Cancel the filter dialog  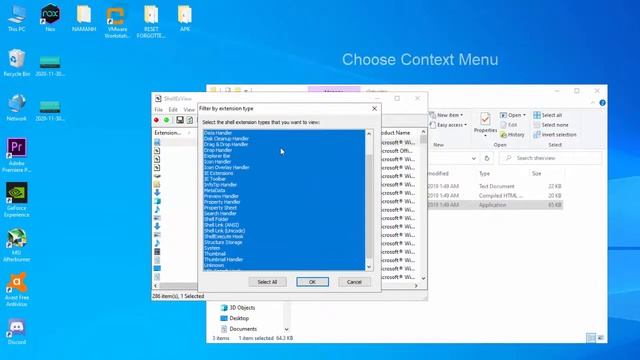click(354, 282)
